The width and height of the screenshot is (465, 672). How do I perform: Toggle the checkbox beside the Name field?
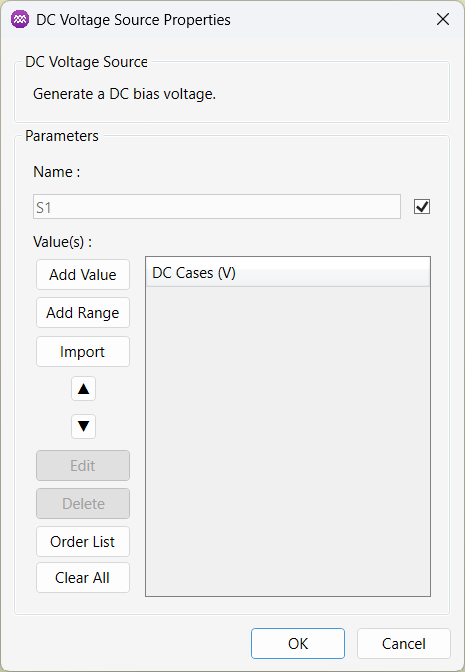422,207
